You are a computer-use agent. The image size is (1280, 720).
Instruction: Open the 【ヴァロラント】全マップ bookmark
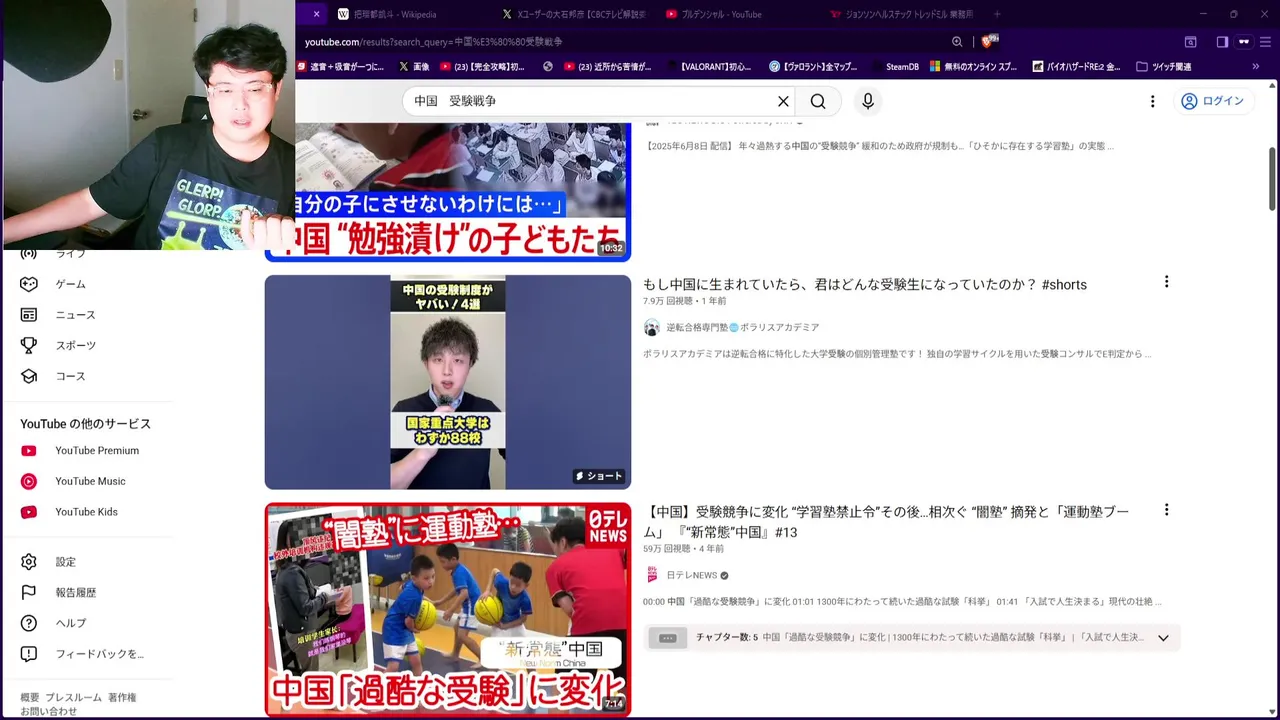coord(813,67)
